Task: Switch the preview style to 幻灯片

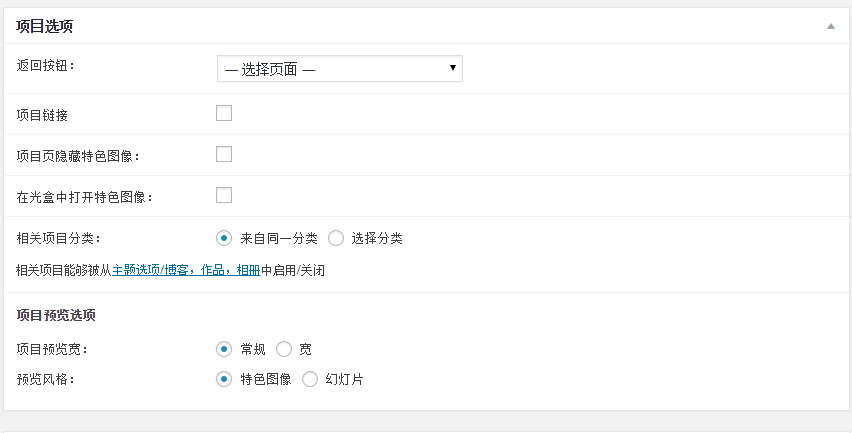Action: click(x=310, y=379)
